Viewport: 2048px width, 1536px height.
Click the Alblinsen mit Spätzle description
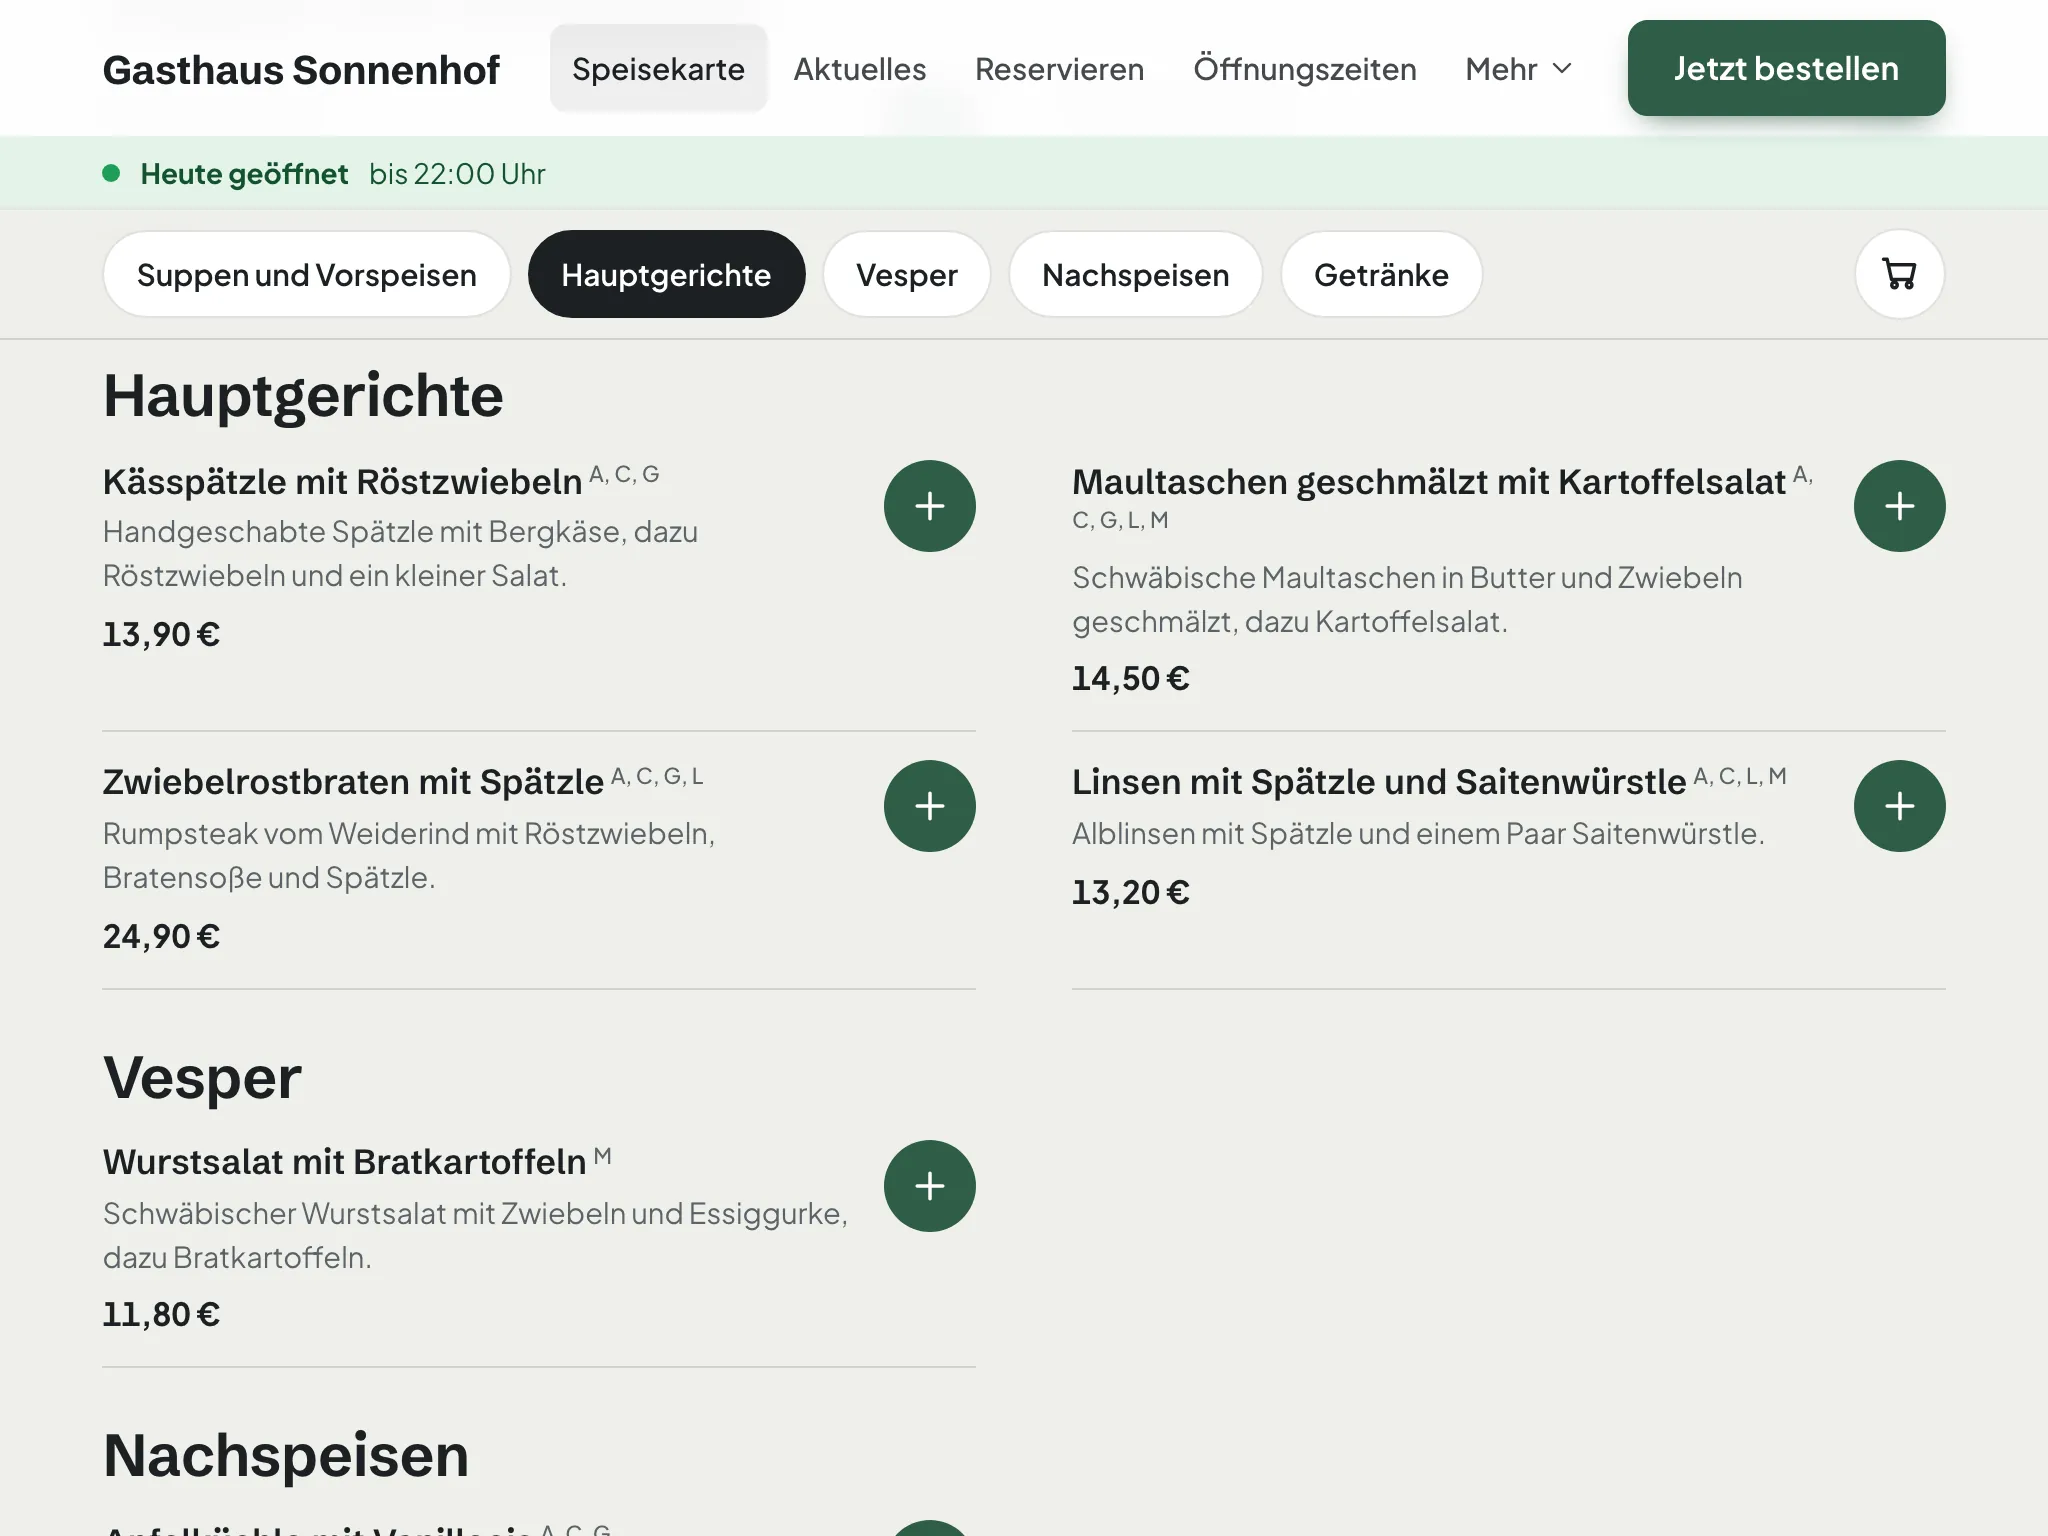1418,834
